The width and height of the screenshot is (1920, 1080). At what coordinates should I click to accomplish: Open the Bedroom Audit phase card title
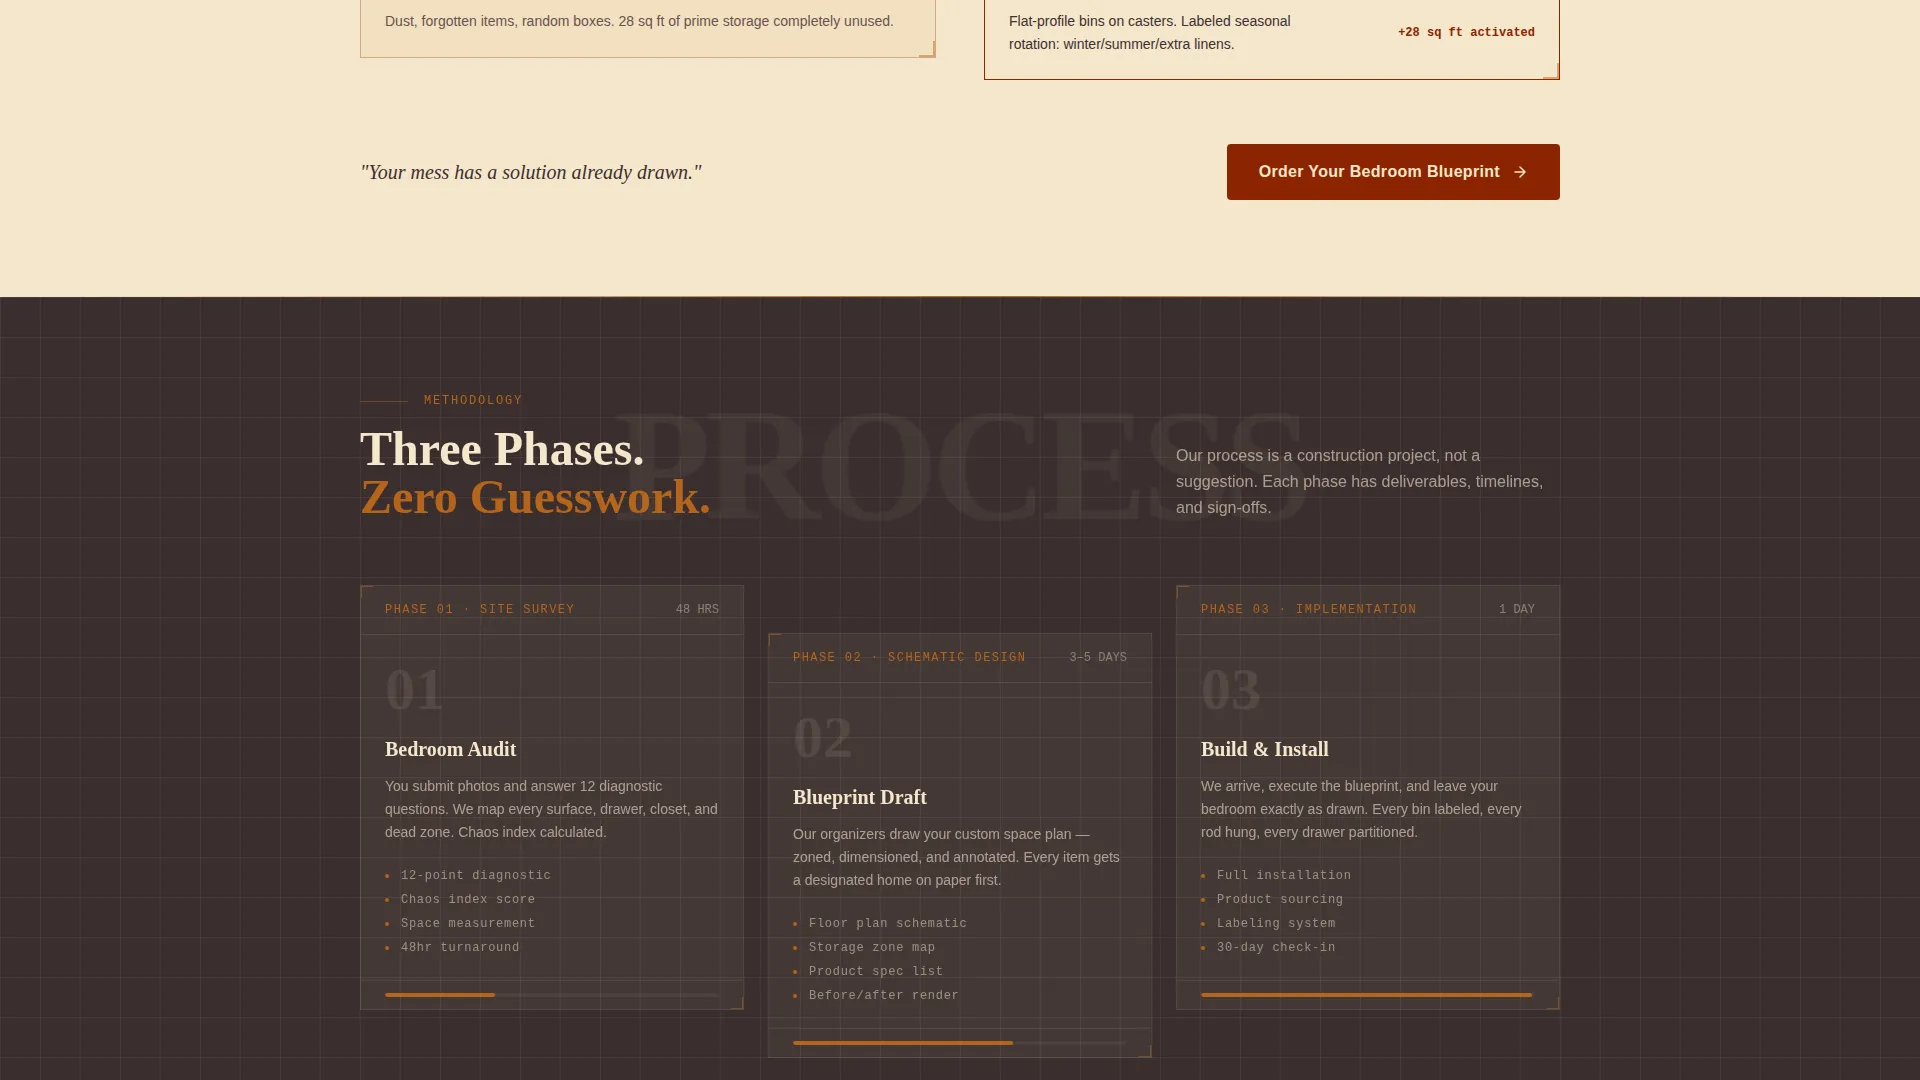coord(450,749)
